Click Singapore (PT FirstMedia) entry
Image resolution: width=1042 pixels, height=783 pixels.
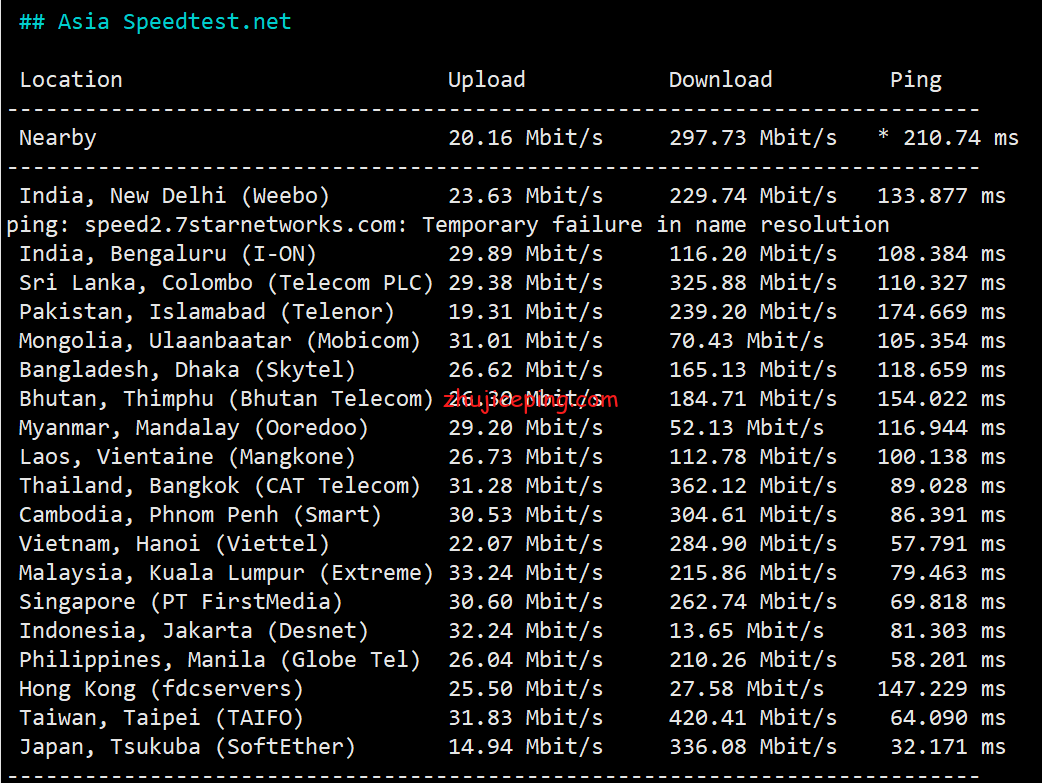point(181,602)
